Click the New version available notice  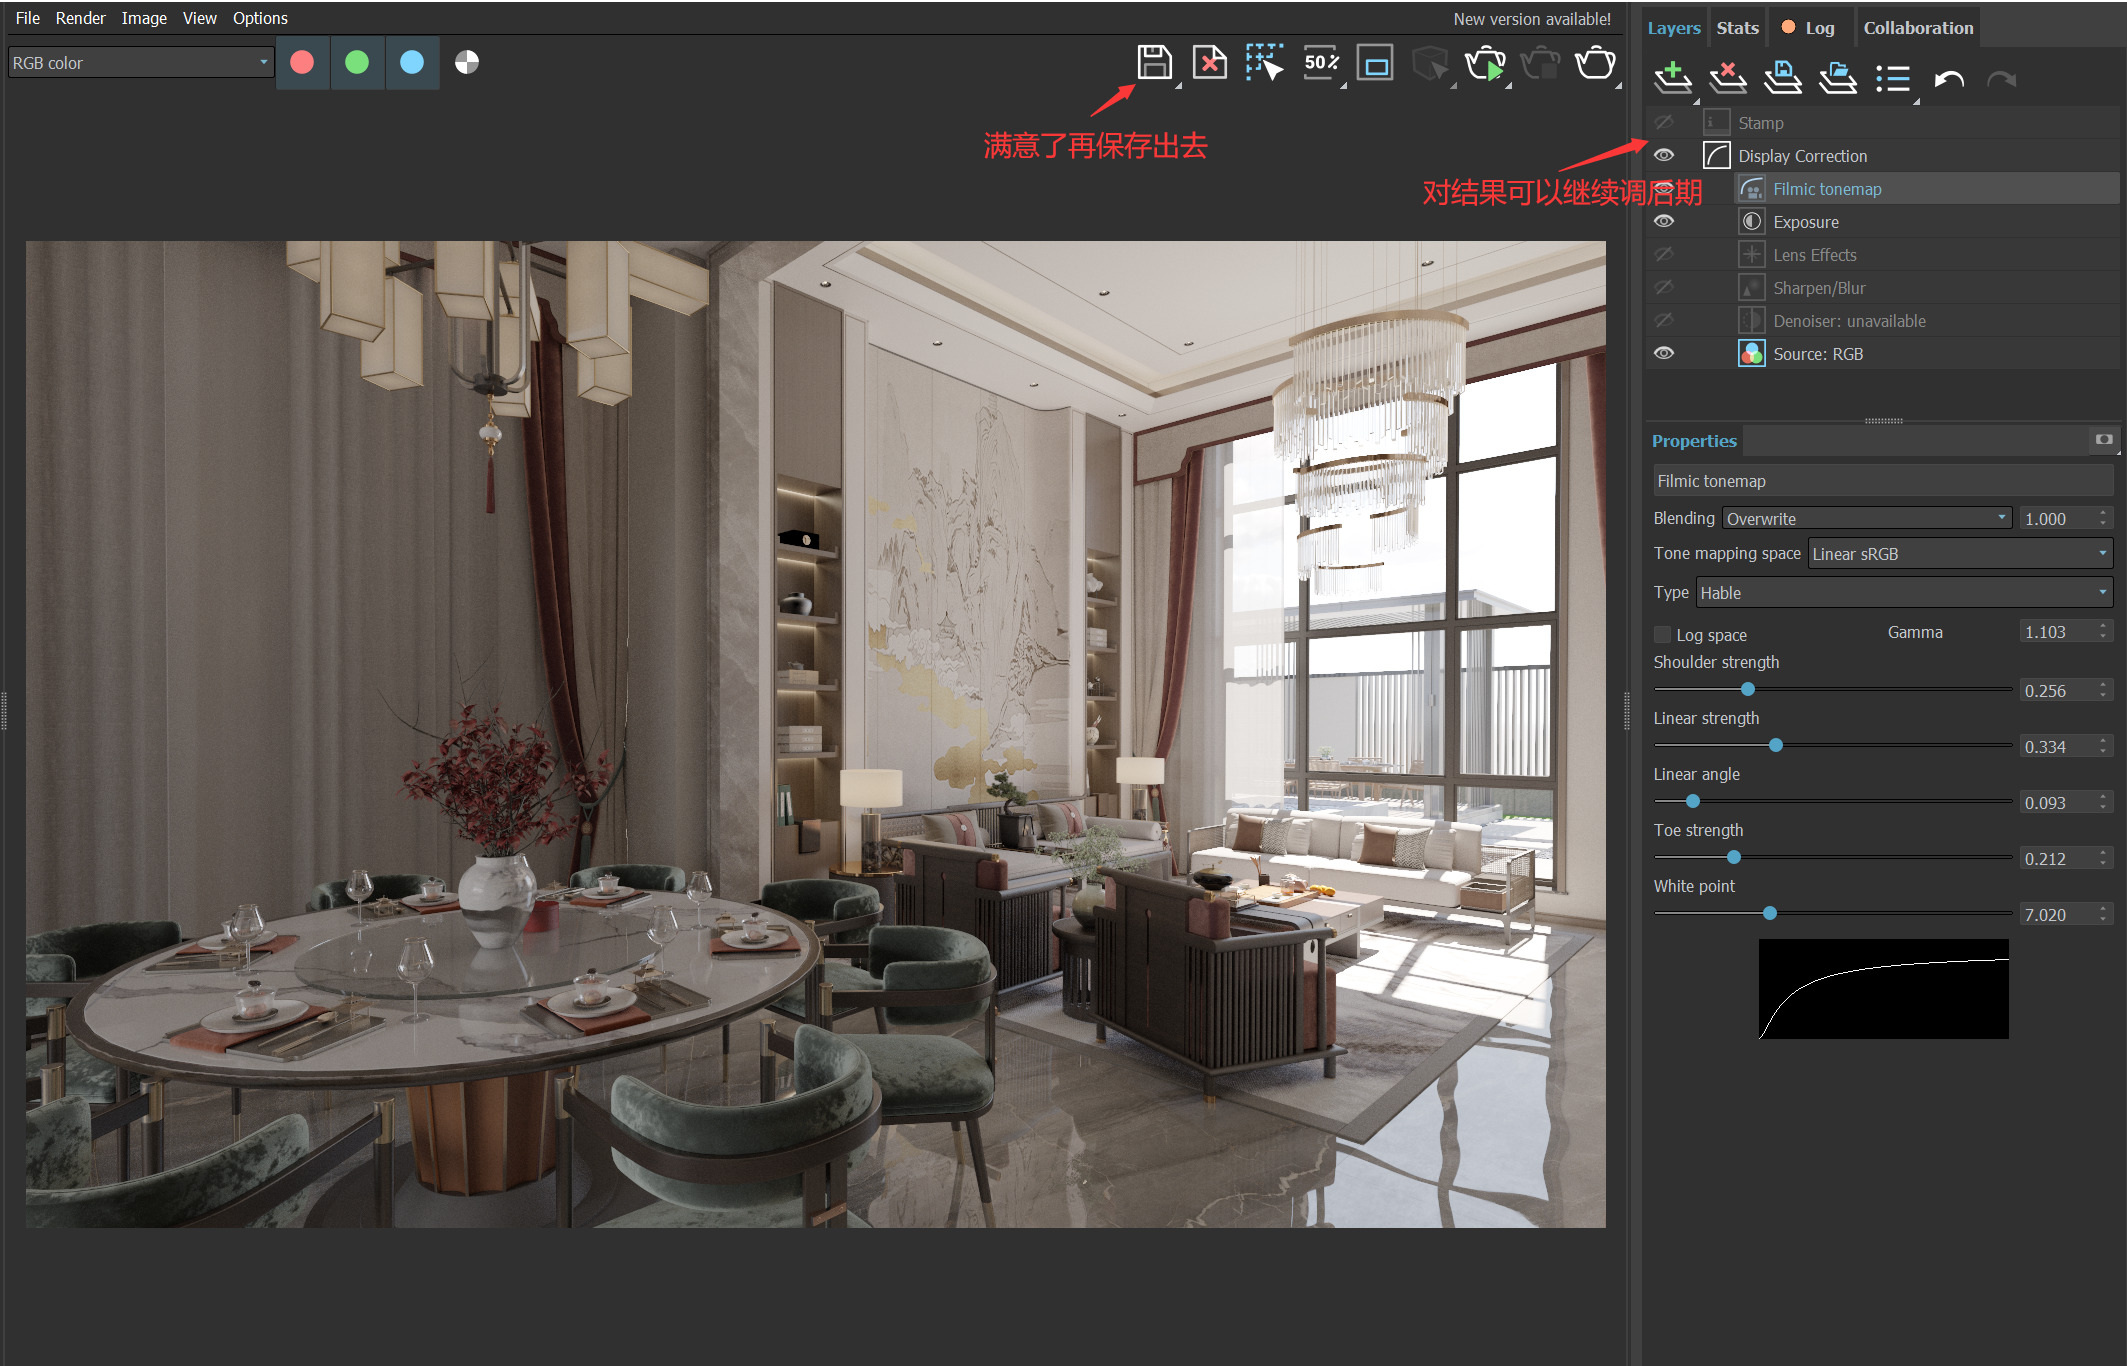pos(1532,19)
